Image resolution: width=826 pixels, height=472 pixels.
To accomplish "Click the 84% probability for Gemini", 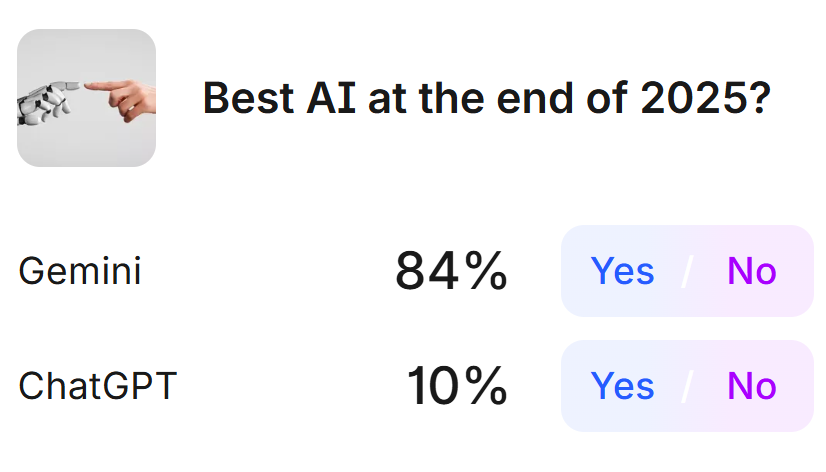I will pyautogui.click(x=451, y=271).
